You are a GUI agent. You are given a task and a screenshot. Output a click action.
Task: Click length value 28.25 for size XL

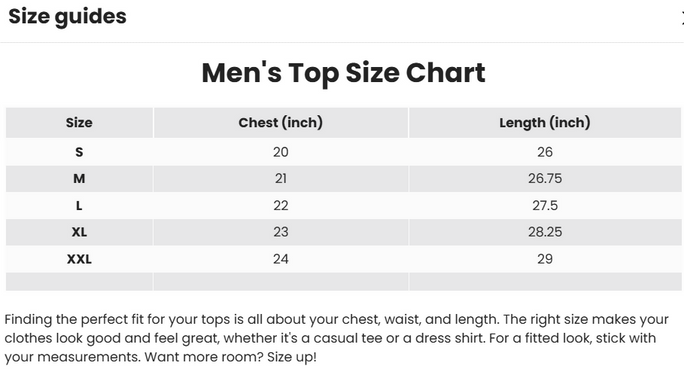[545, 232]
